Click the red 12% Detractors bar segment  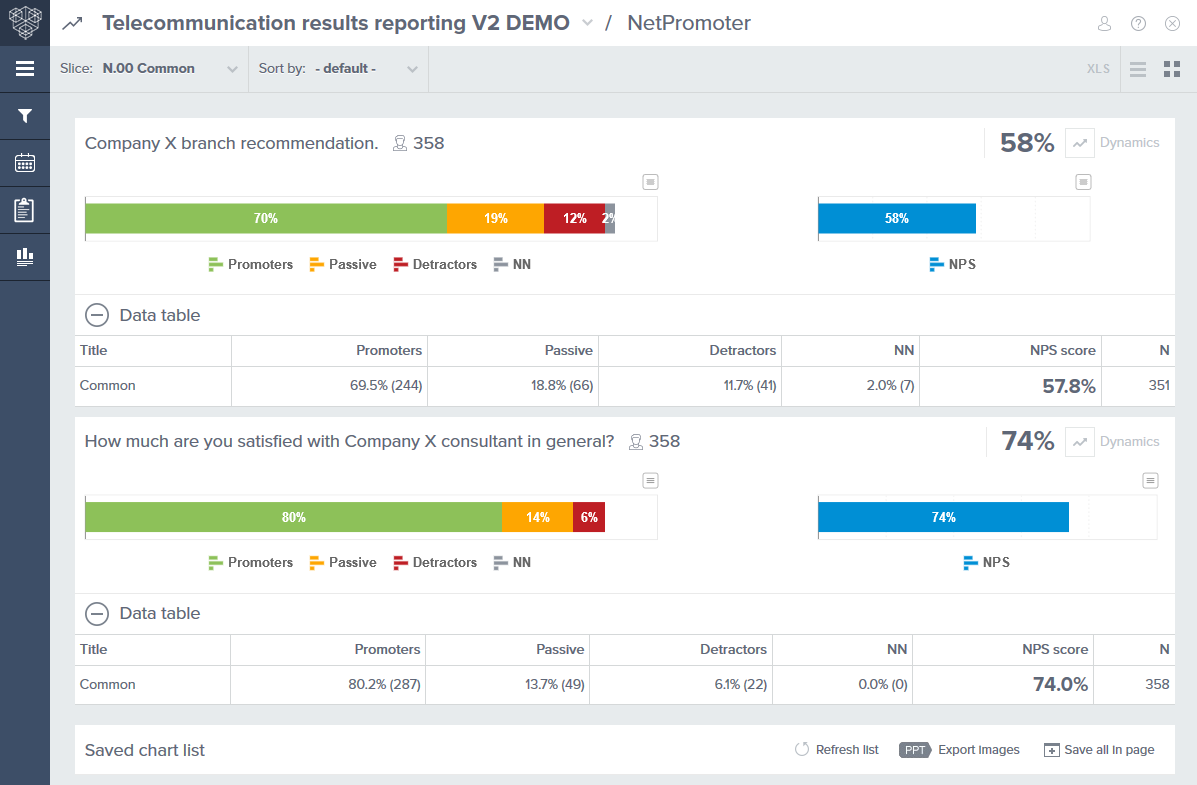575,218
